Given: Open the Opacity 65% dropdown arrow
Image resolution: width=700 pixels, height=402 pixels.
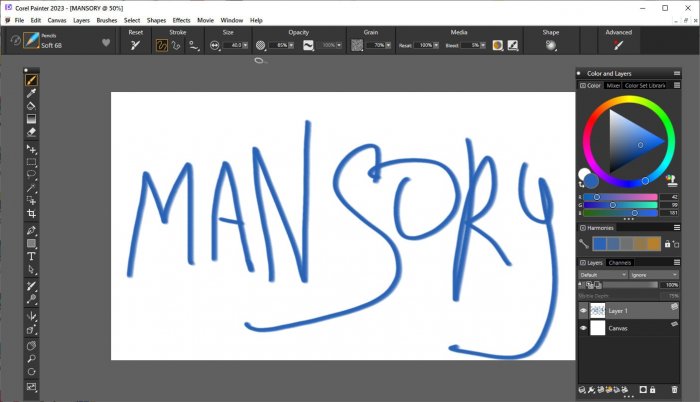Looking at the screenshot, I should click(291, 45).
